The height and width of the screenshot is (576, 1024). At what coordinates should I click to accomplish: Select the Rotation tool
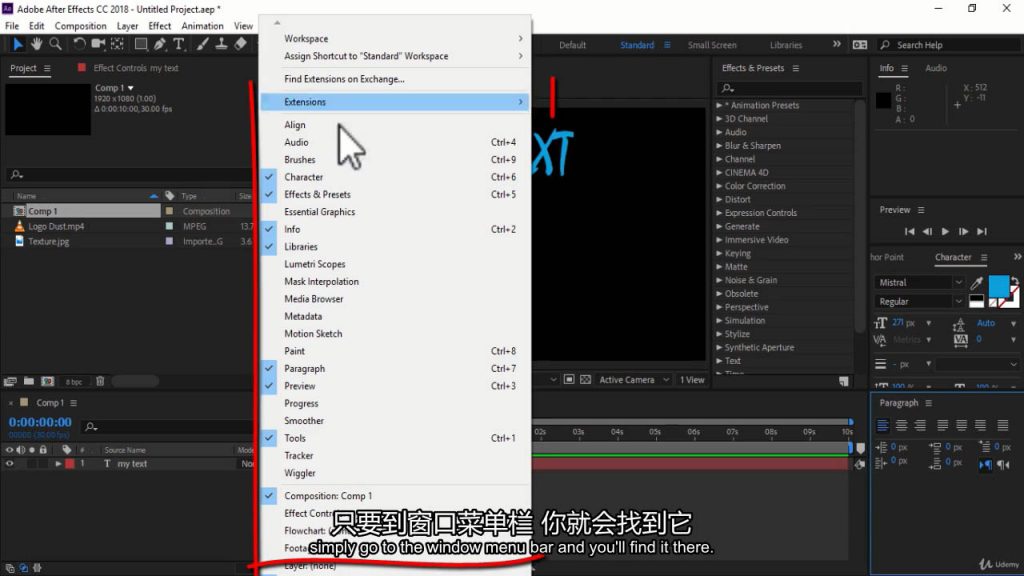(x=78, y=44)
